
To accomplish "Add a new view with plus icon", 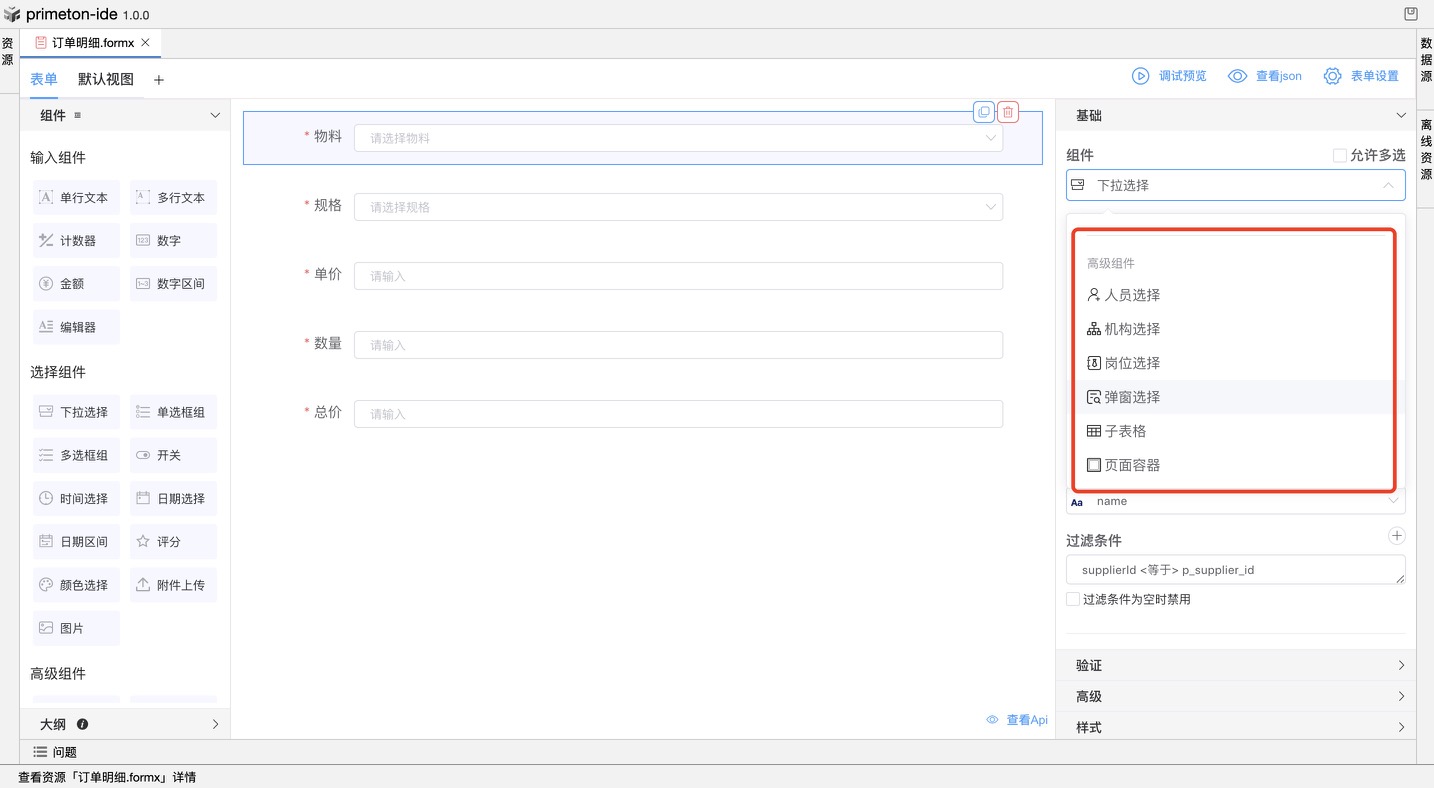I will click(x=159, y=80).
